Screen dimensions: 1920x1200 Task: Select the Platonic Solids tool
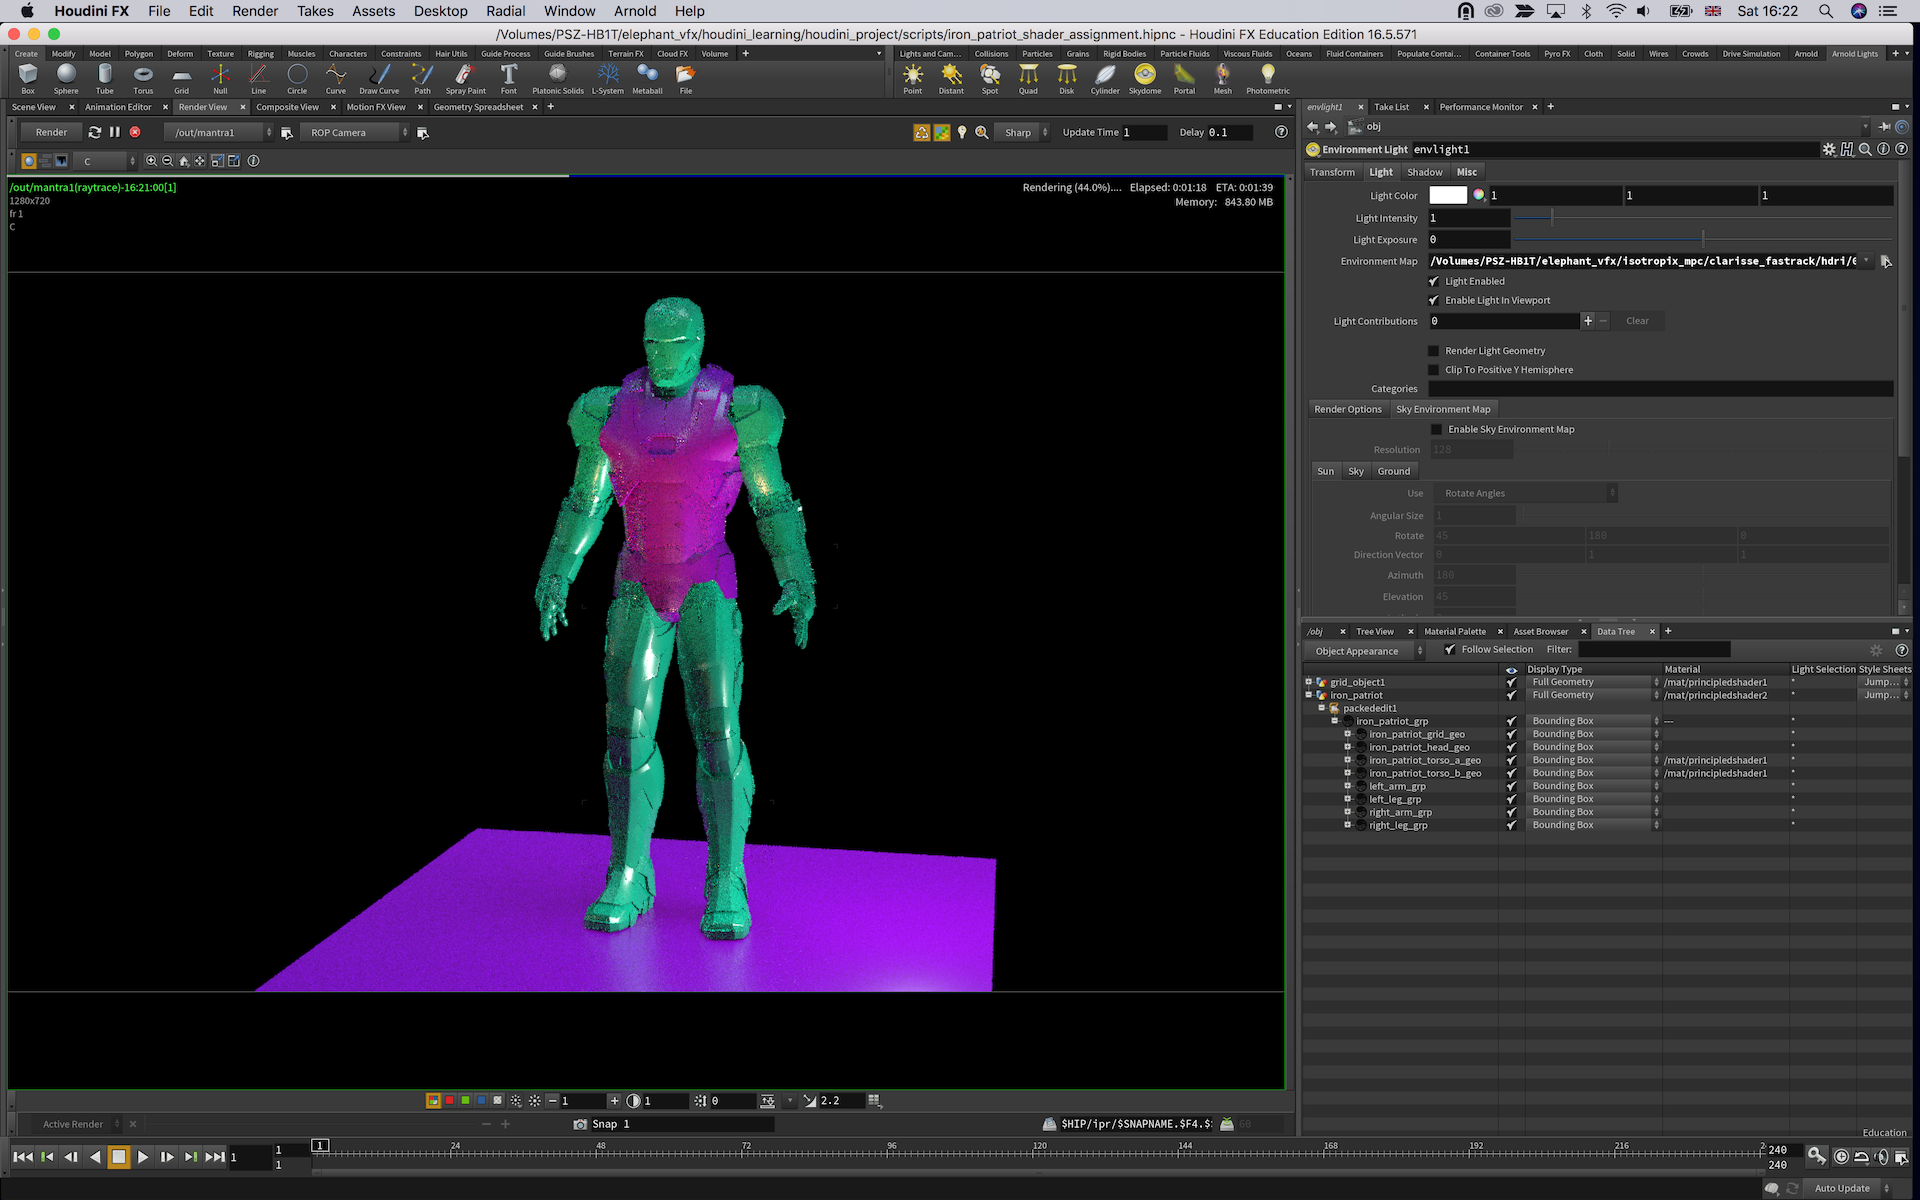click(x=558, y=78)
